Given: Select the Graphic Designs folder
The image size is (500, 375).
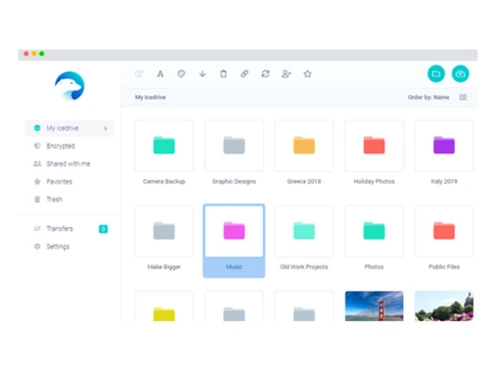Looking at the screenshot, I should point(234,146).
